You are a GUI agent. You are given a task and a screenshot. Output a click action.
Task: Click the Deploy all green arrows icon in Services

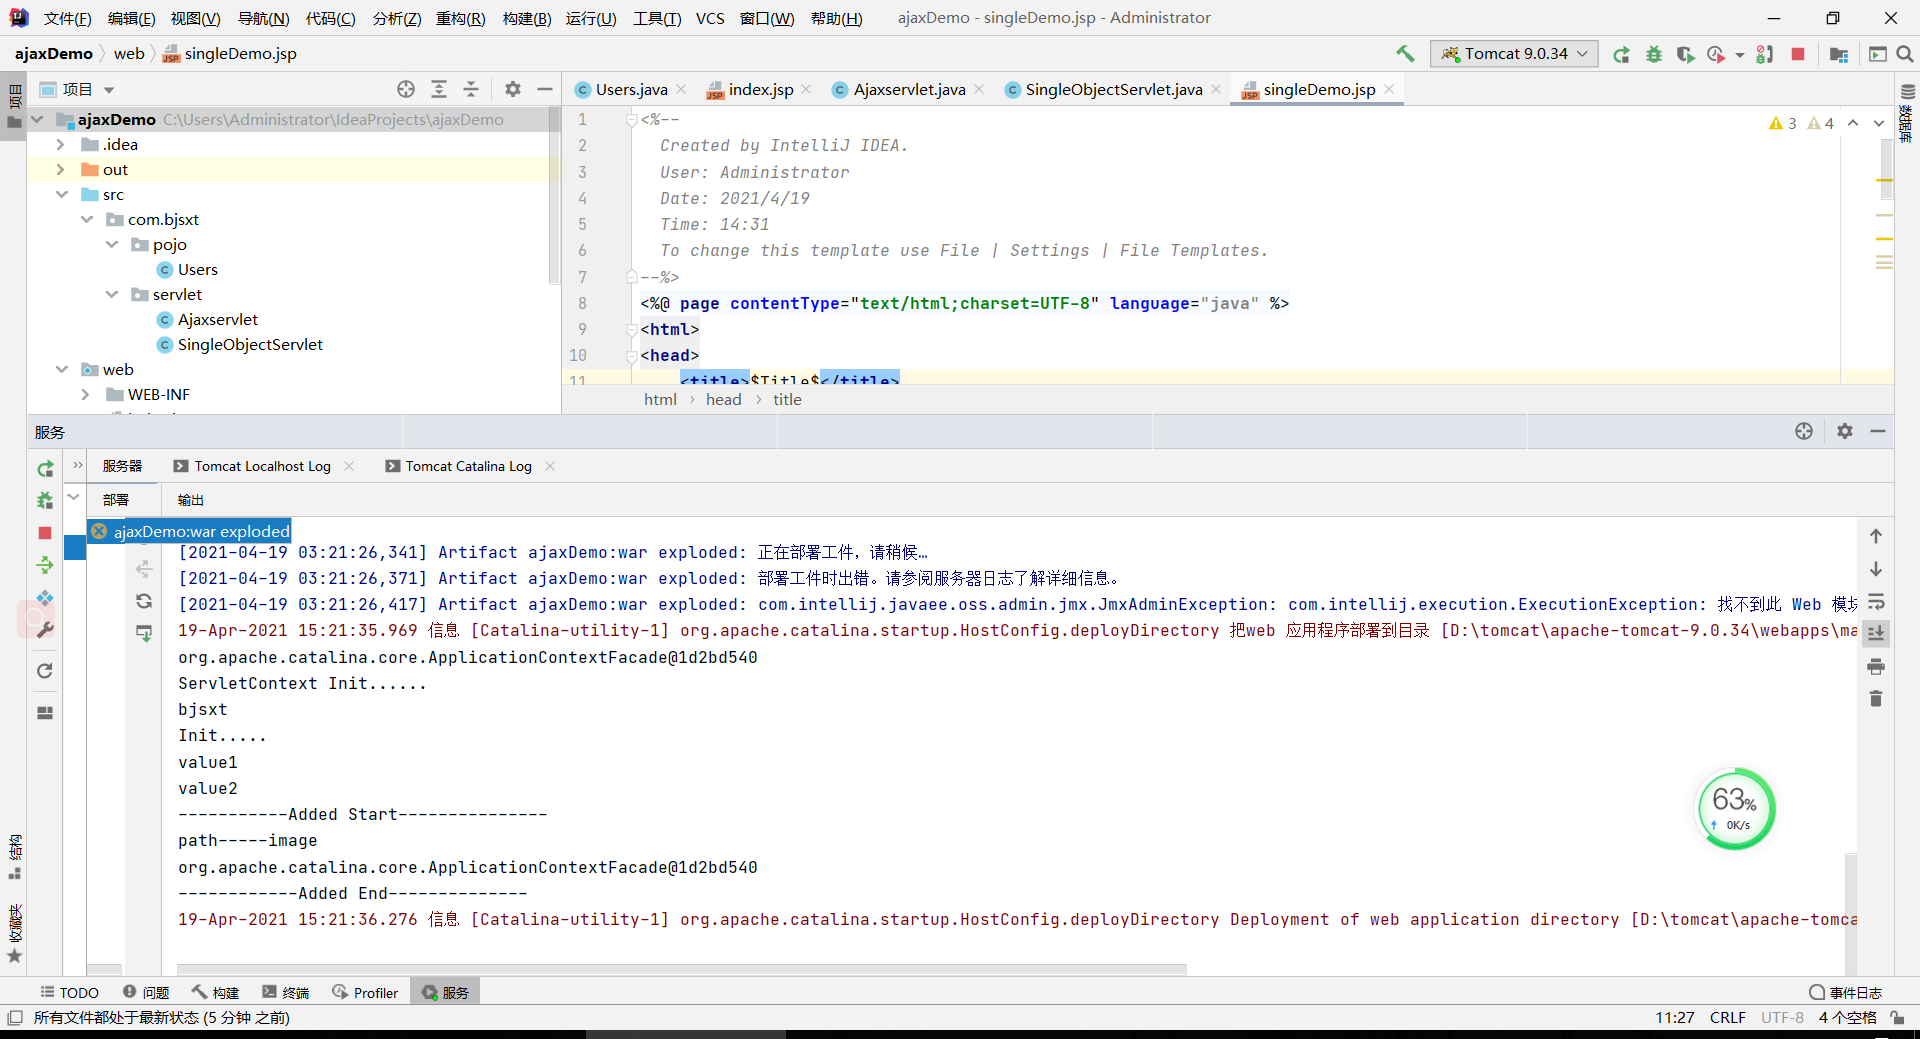tap(45, 566)
